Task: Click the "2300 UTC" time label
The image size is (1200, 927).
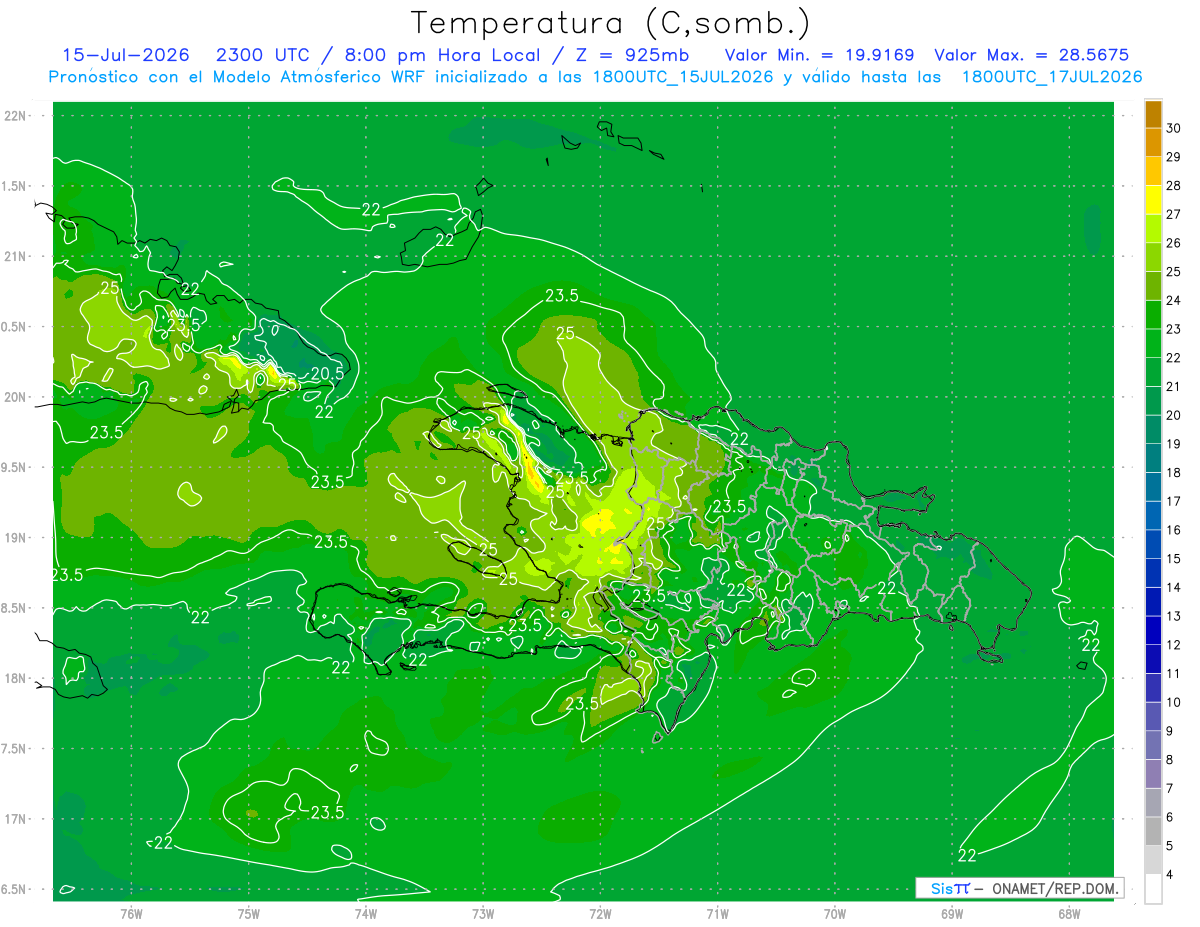Action: 262,55
